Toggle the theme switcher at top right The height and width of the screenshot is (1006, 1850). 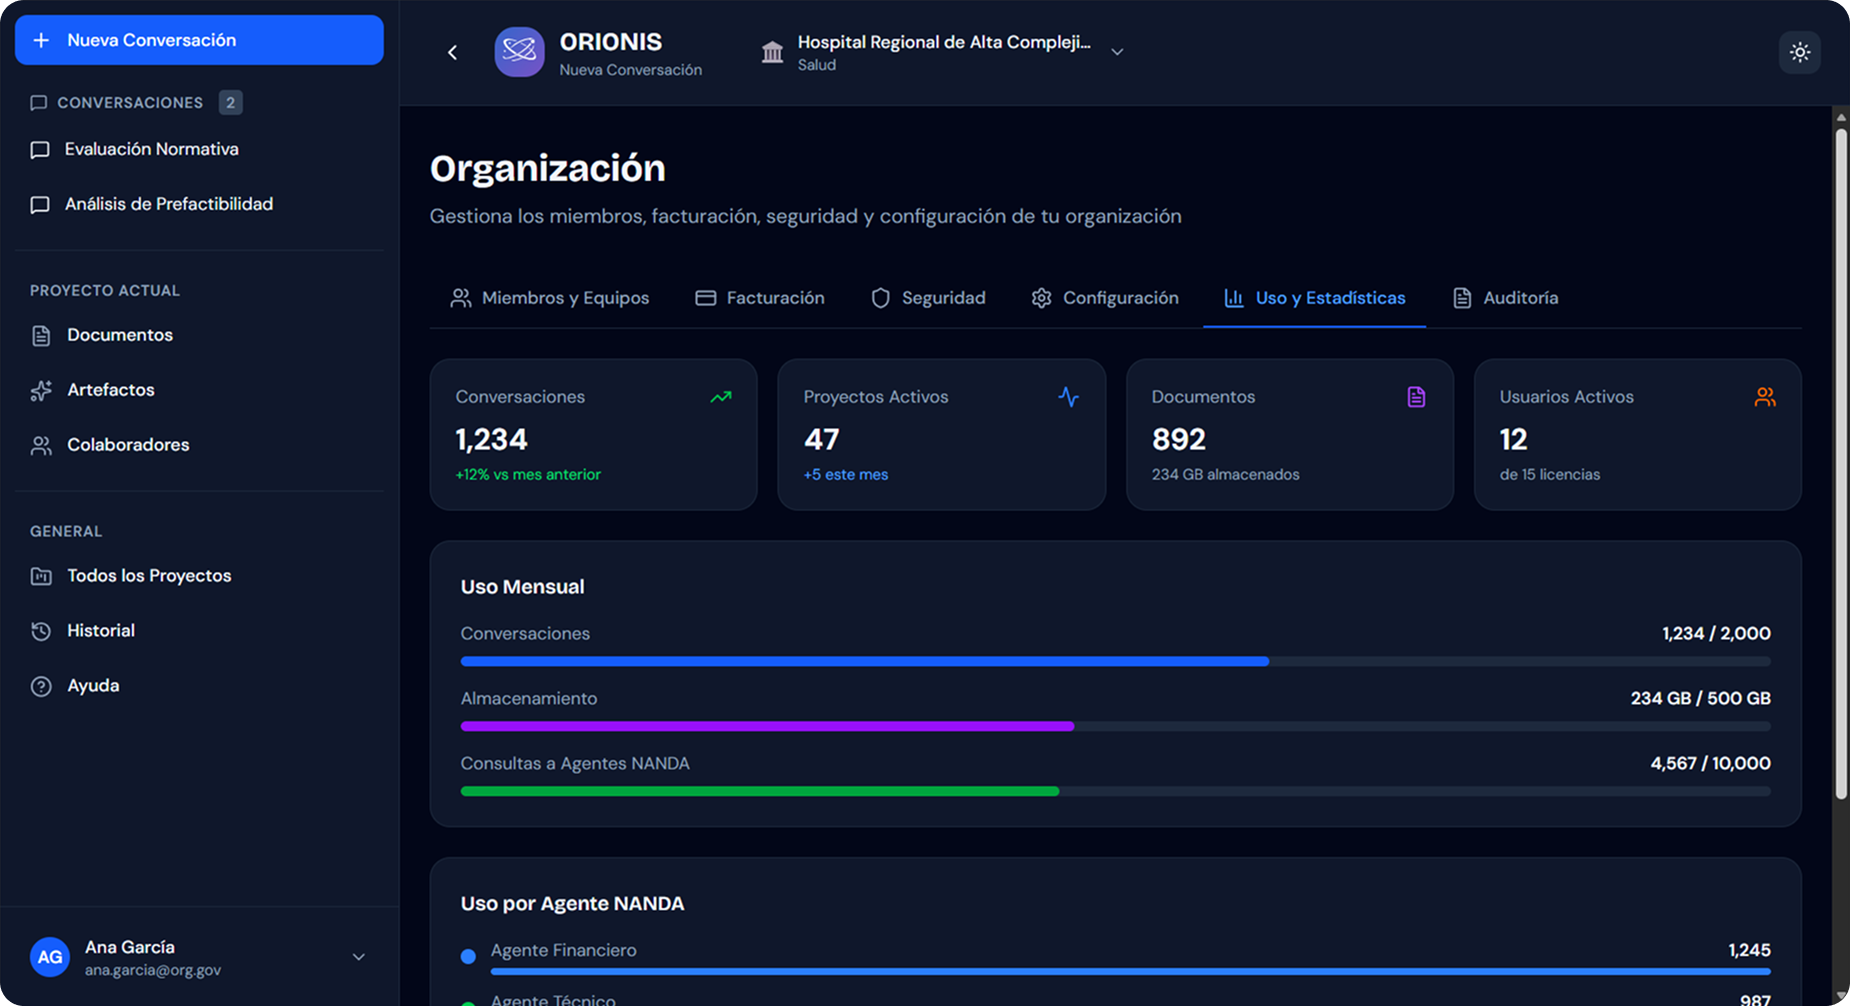pos(1800,52)
